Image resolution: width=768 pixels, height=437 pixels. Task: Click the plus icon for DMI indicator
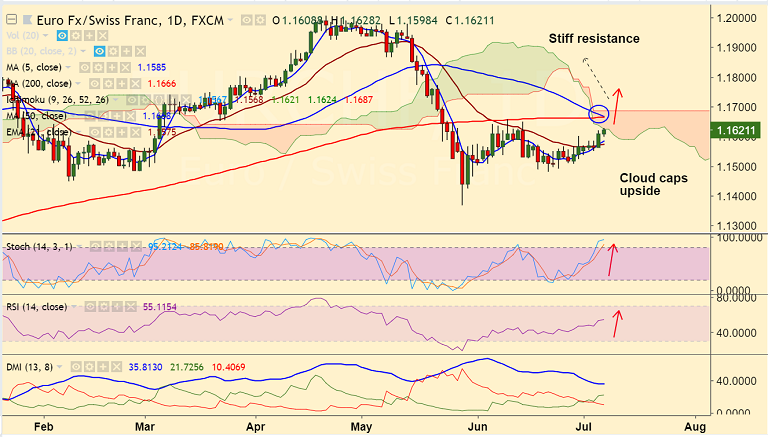click(x=103, y=367)
